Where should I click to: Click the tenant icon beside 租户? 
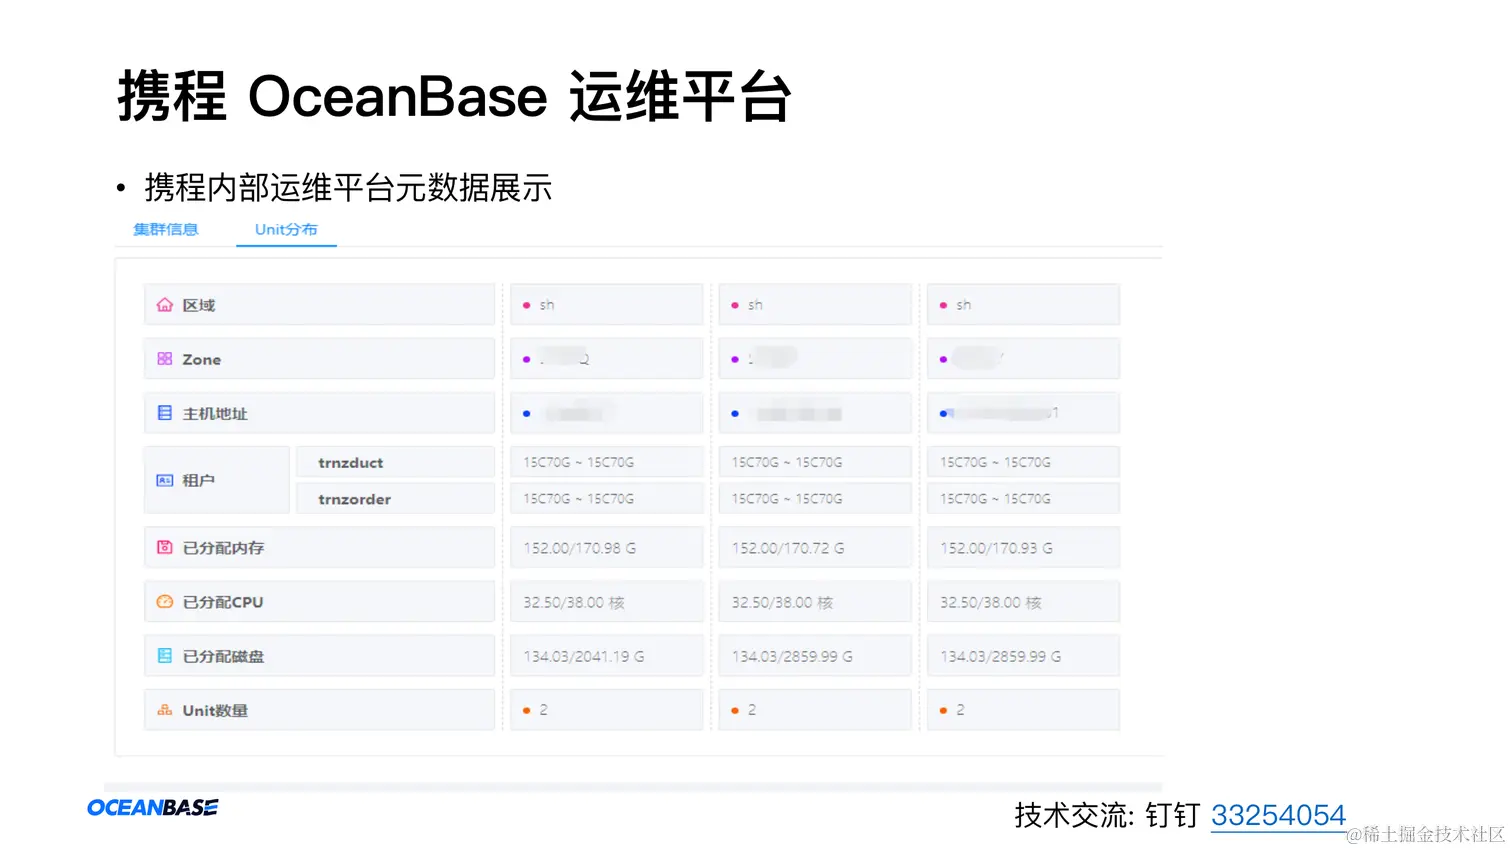(x=165, y=480)
